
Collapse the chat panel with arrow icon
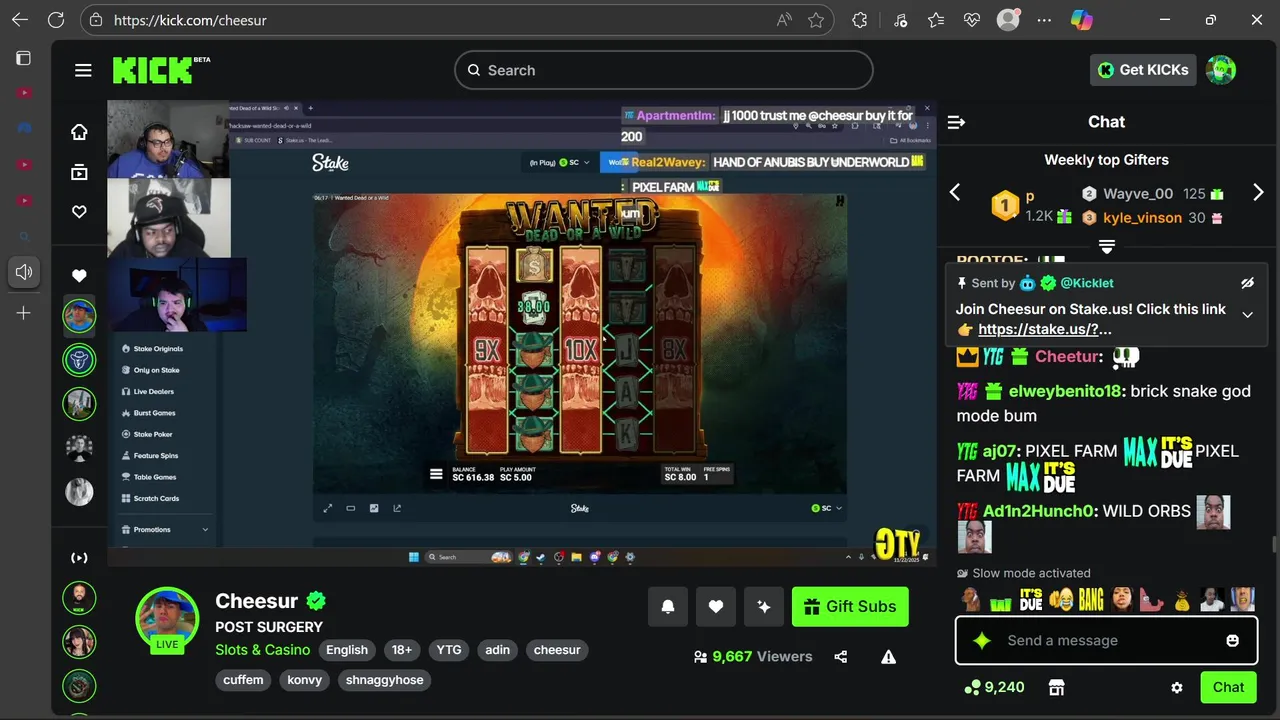pyautogui.click(x=956, y=122)
